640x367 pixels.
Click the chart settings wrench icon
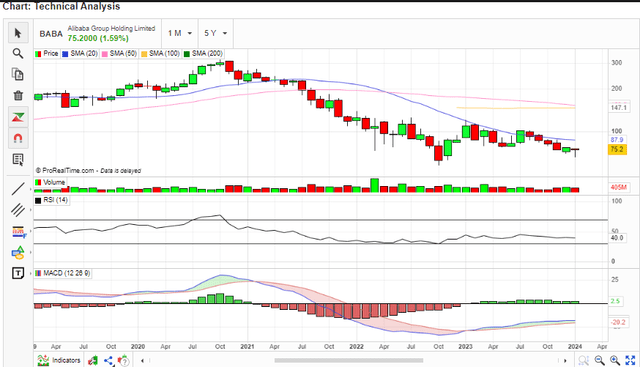click(93, 360)
